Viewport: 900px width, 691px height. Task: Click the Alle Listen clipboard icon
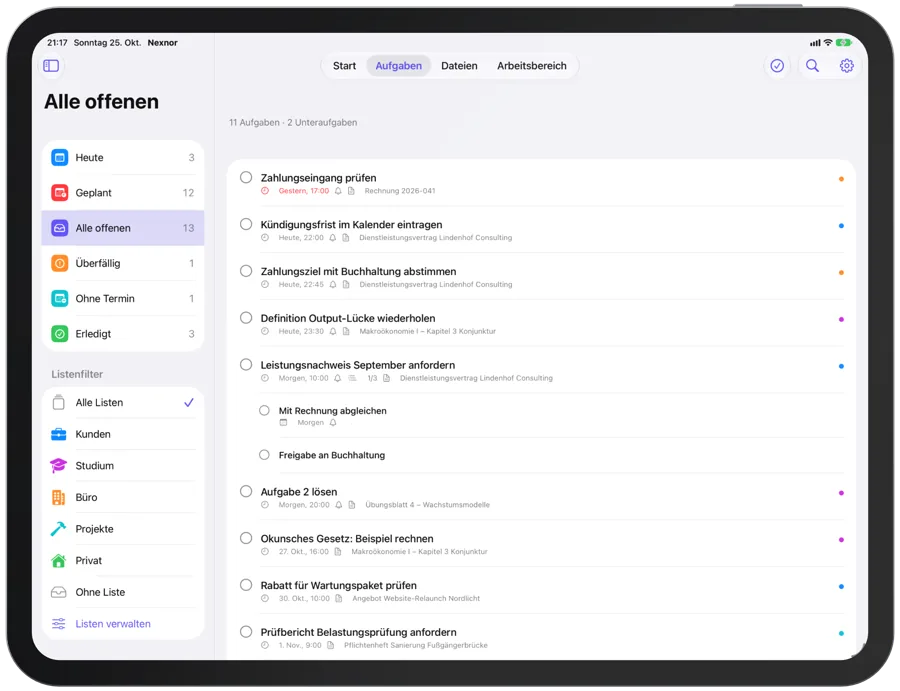pyautogui.click(x=59, y=402)
